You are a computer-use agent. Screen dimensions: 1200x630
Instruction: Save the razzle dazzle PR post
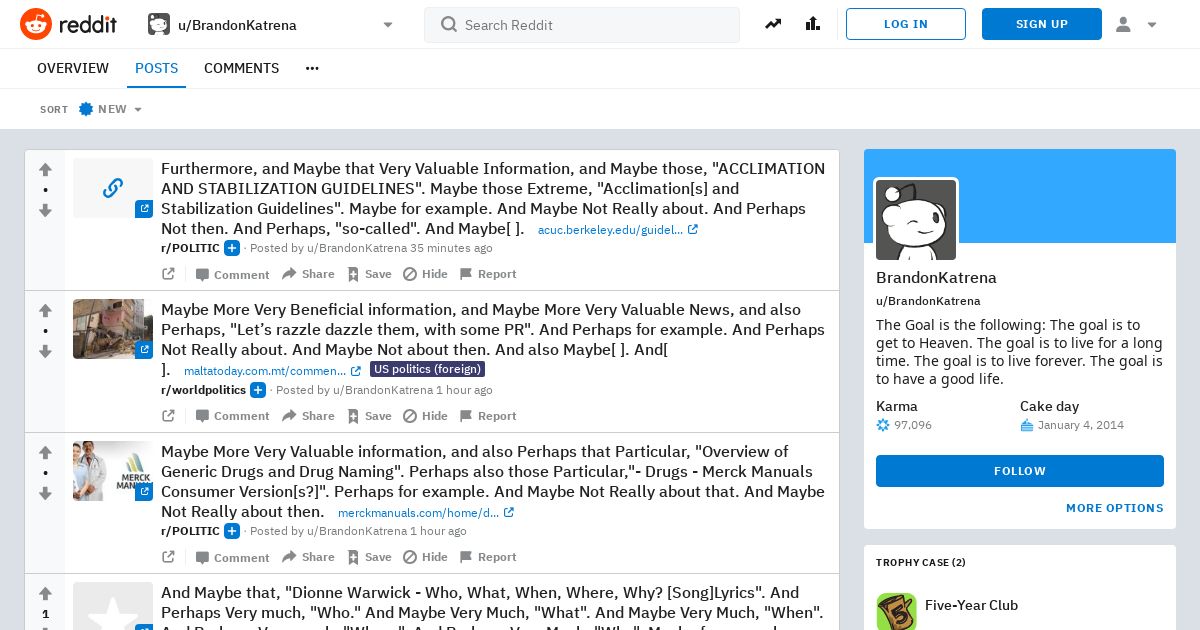pyautogui.click(x=369, y=416)
